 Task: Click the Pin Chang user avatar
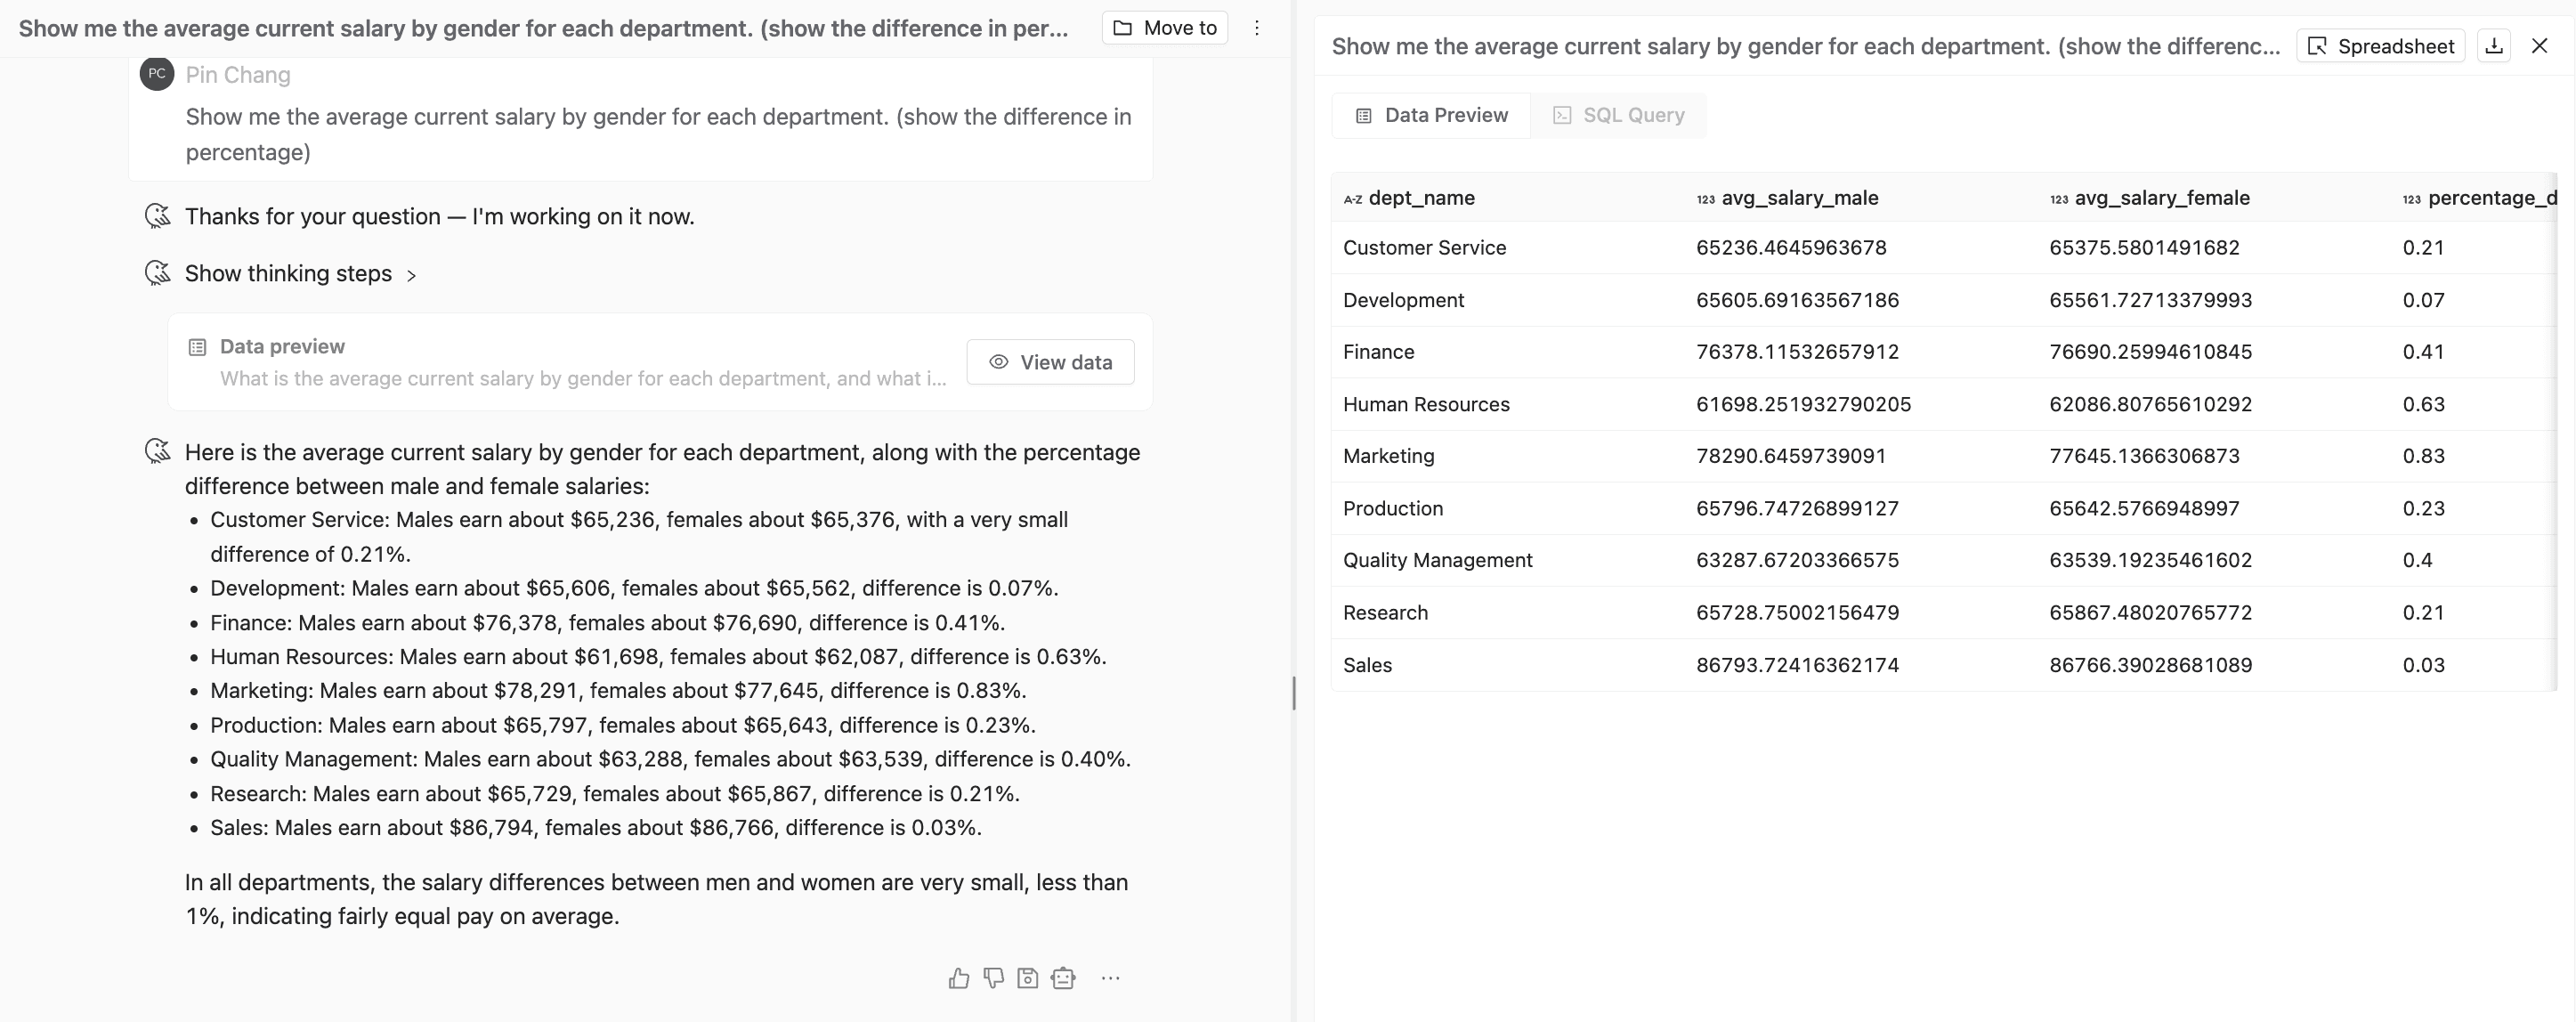(157, 74)
